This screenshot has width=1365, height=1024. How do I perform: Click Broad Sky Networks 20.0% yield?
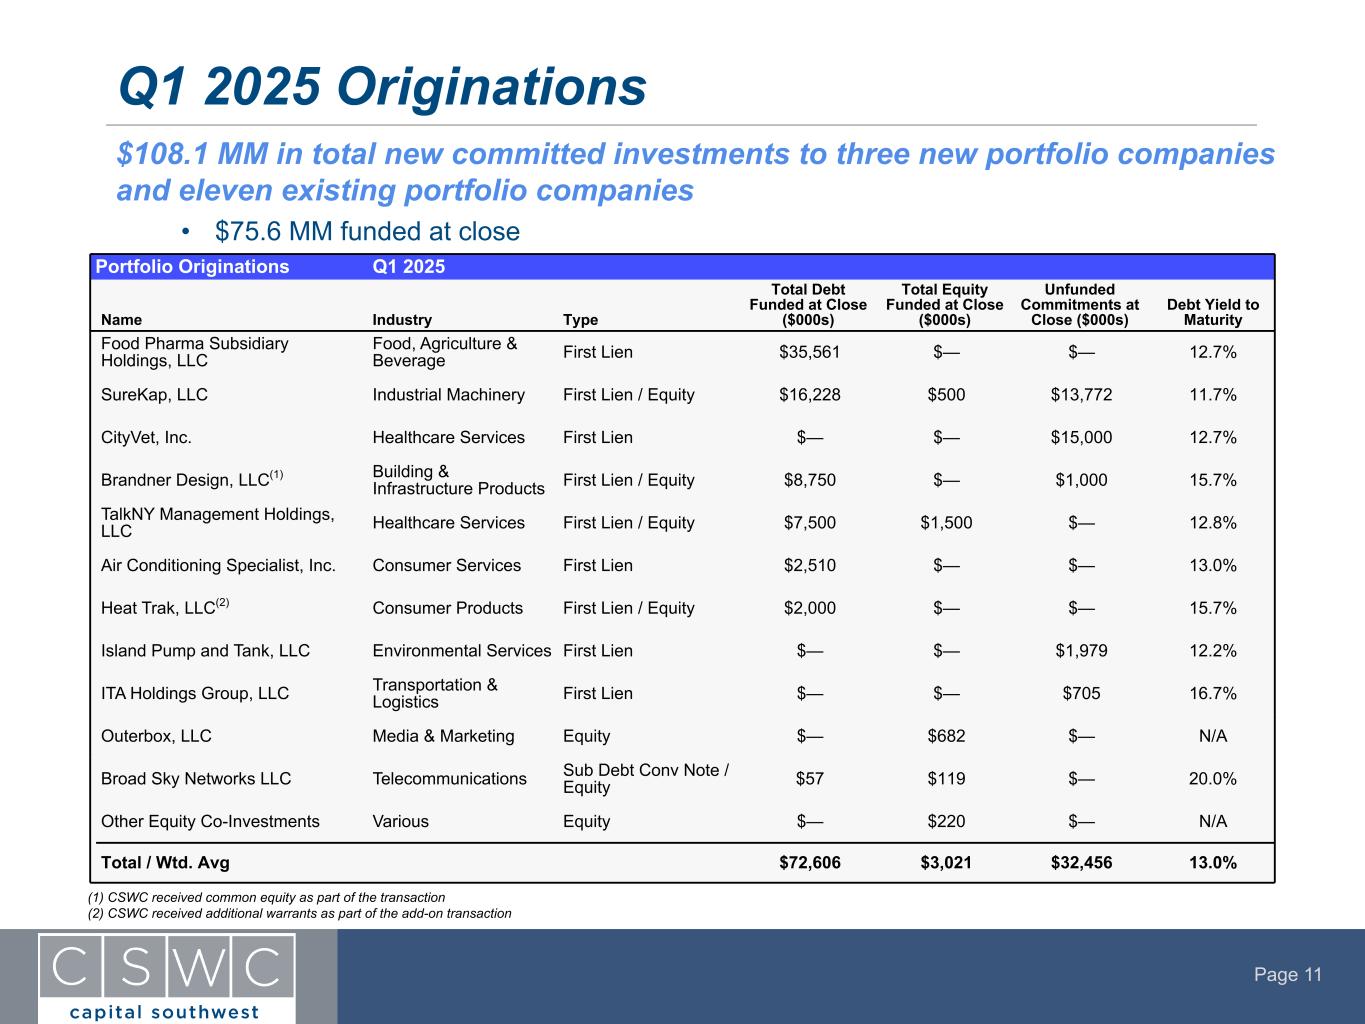[1212, 779]
